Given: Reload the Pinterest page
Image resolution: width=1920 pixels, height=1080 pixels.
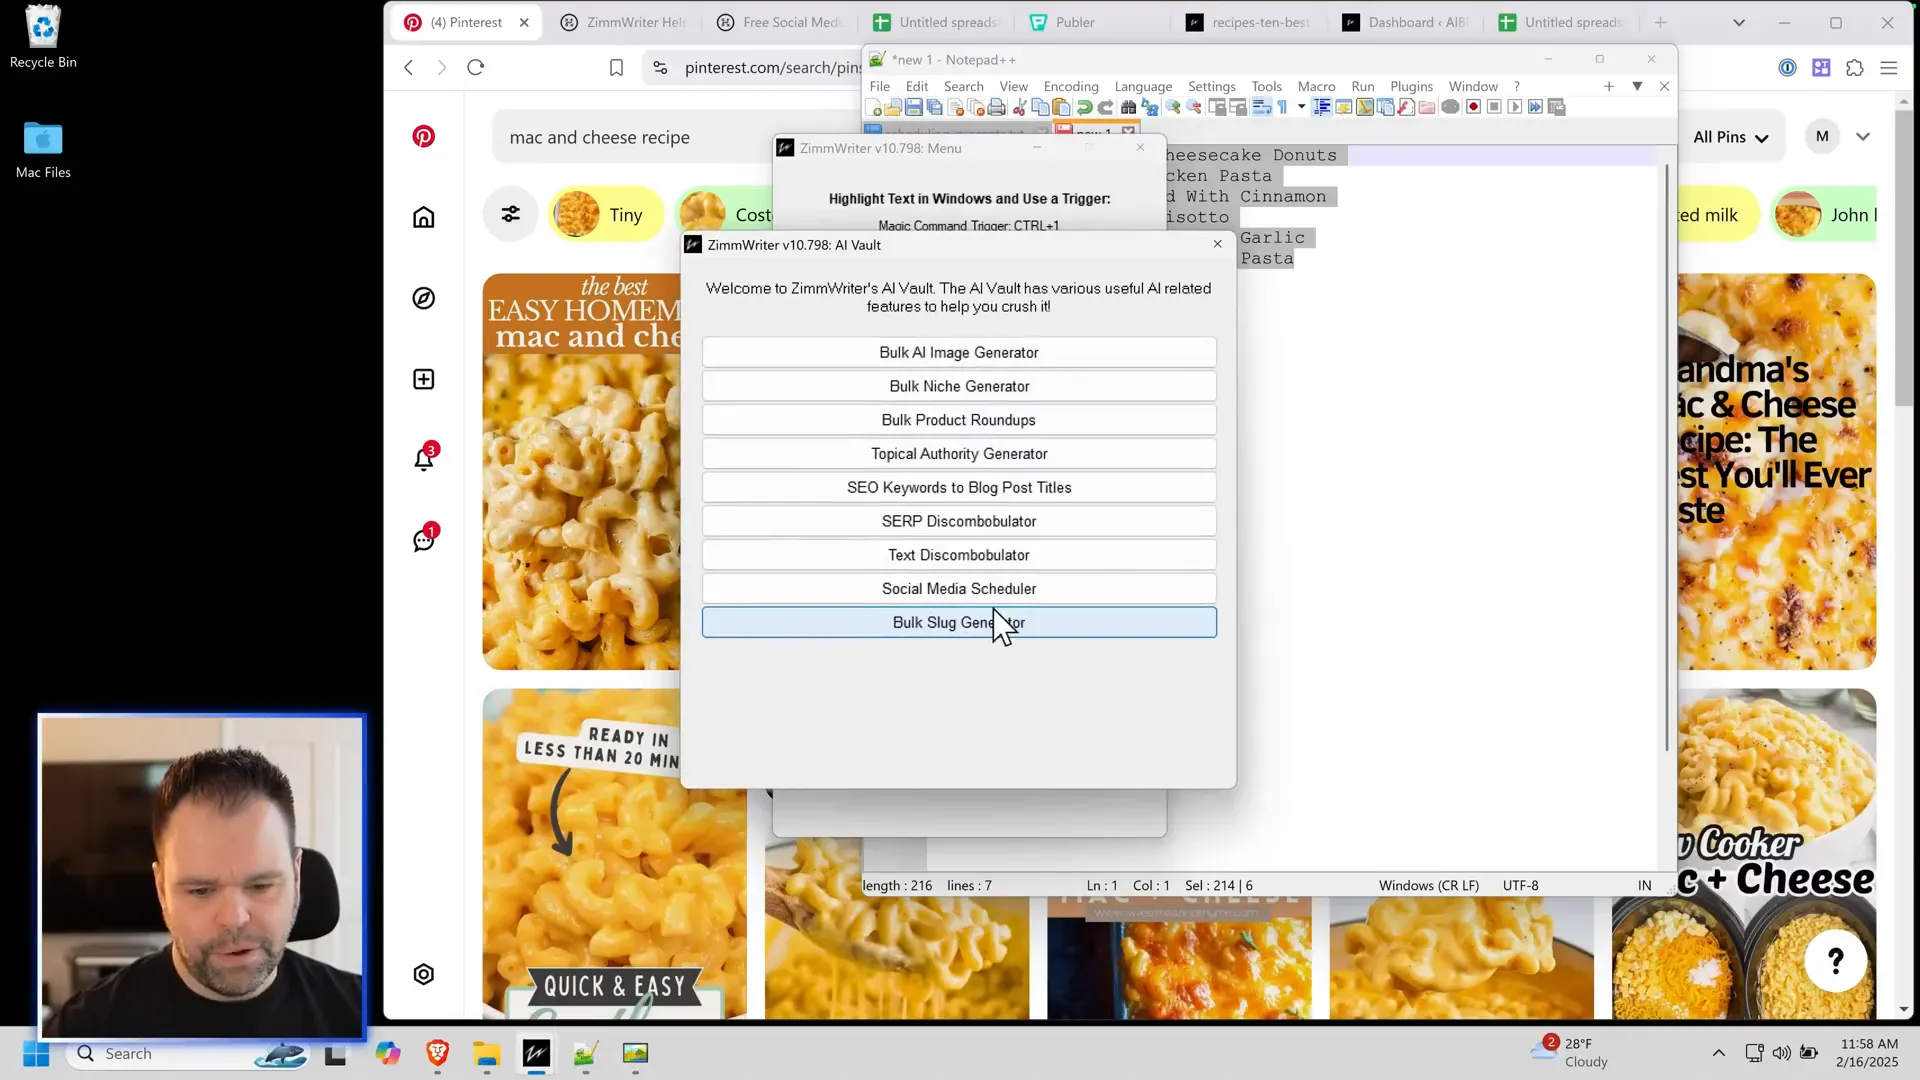Looking at the screenshot, I should (476, 67).
